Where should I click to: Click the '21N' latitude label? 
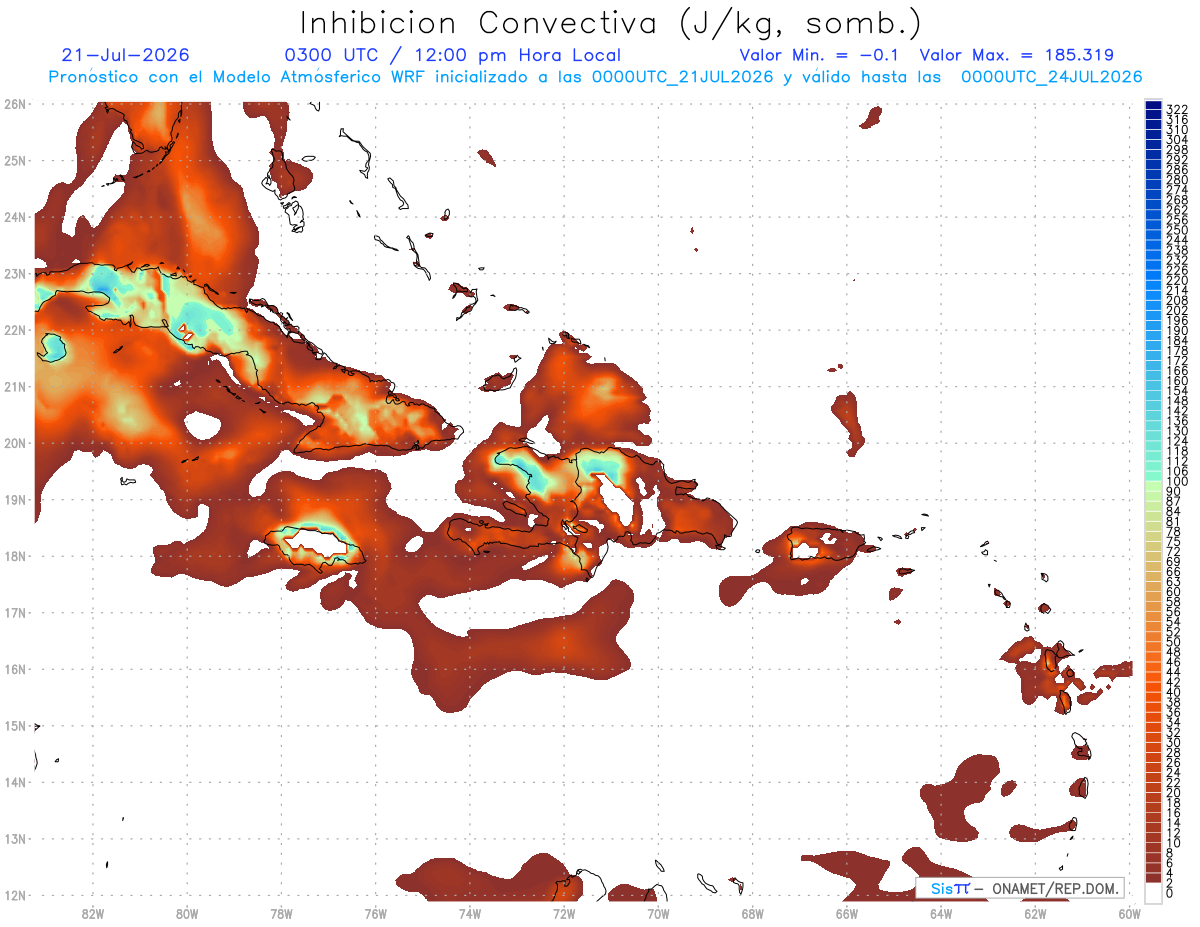14,386
